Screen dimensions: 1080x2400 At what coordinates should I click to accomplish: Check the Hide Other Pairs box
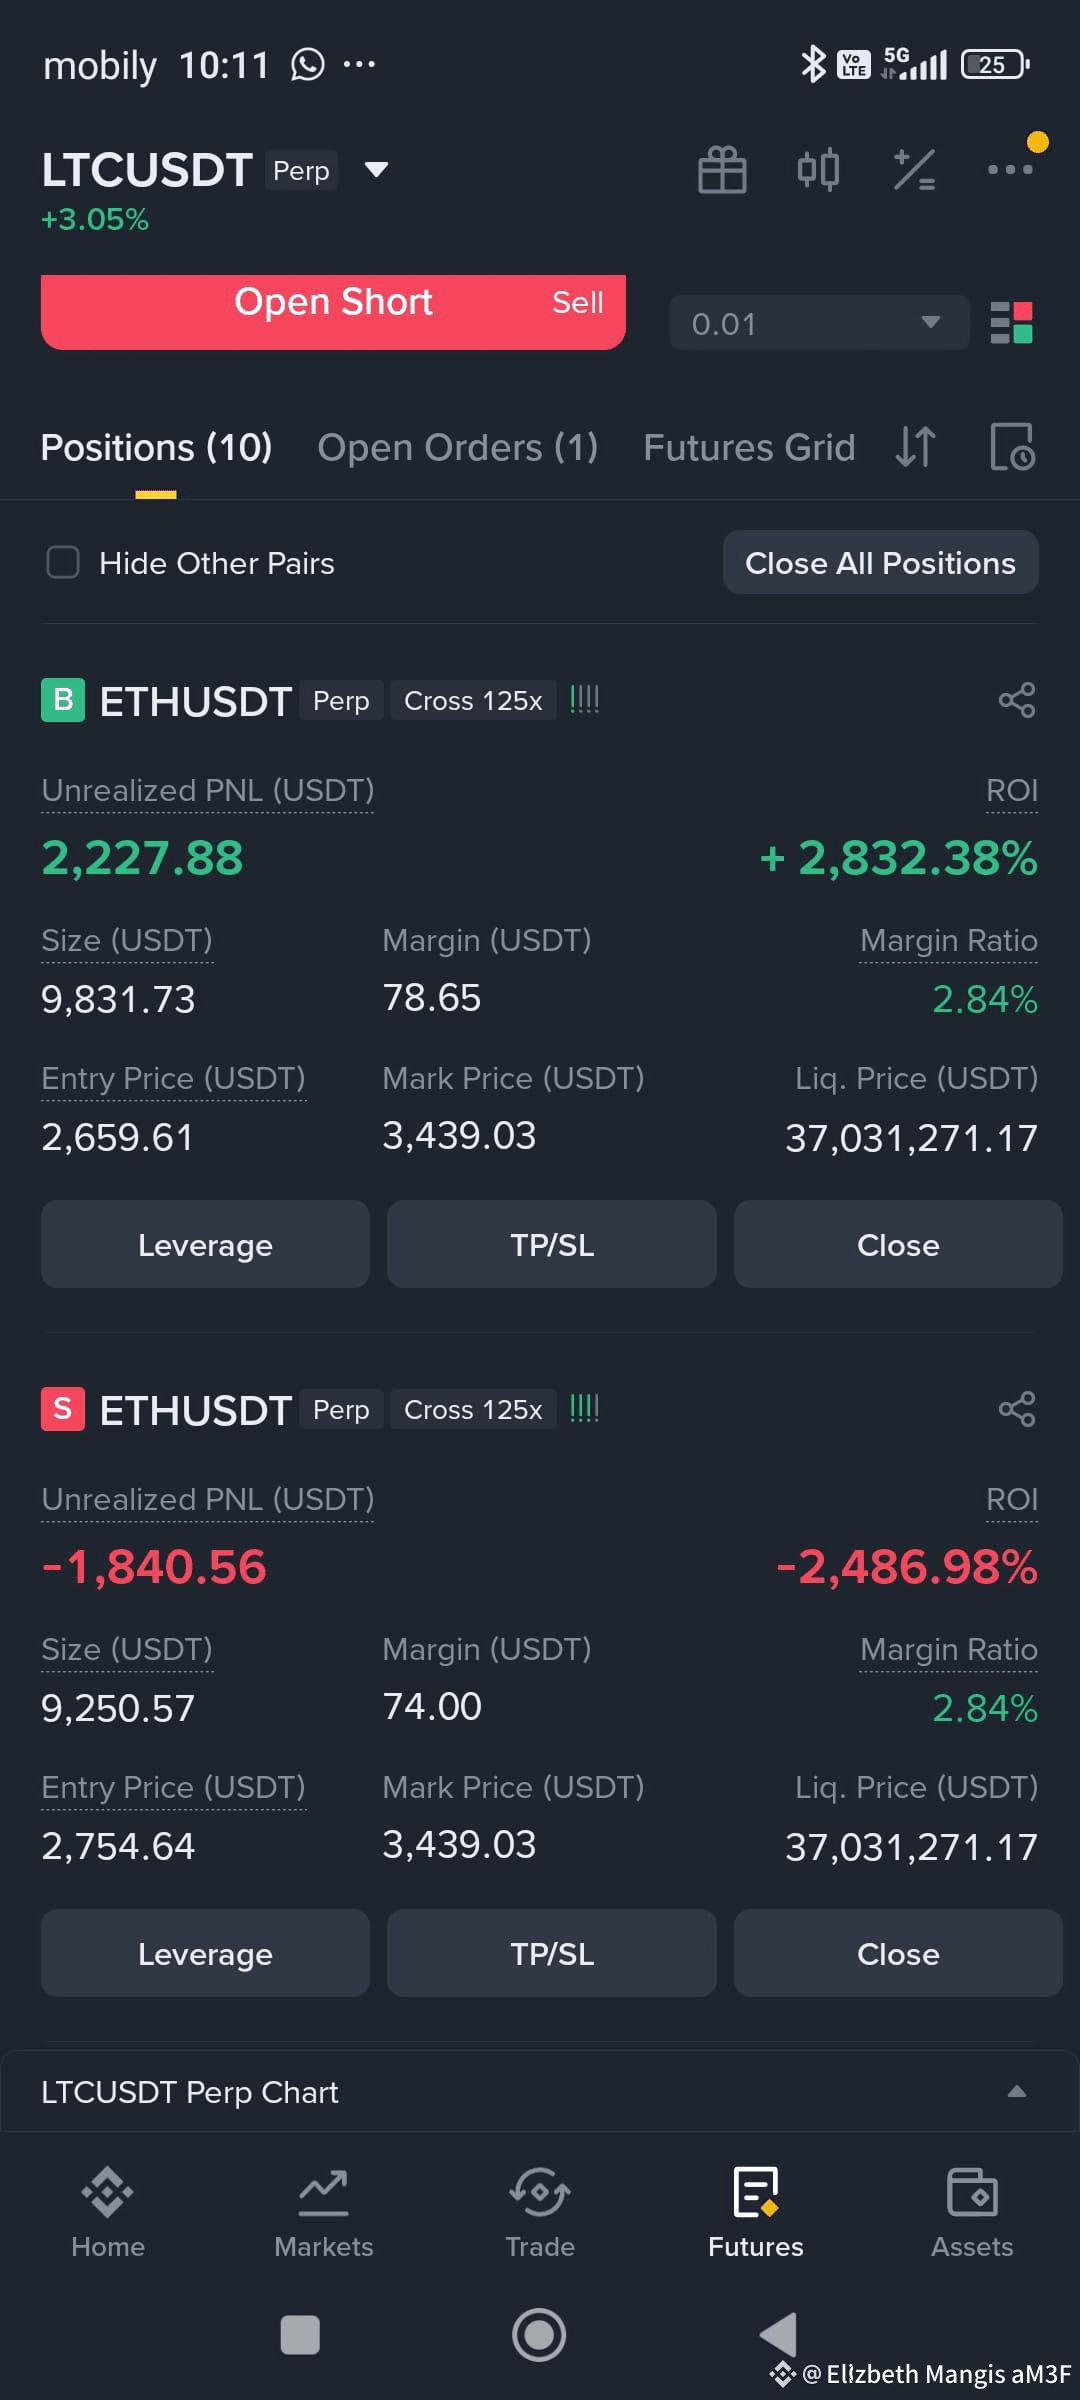[x=63, y=562]
